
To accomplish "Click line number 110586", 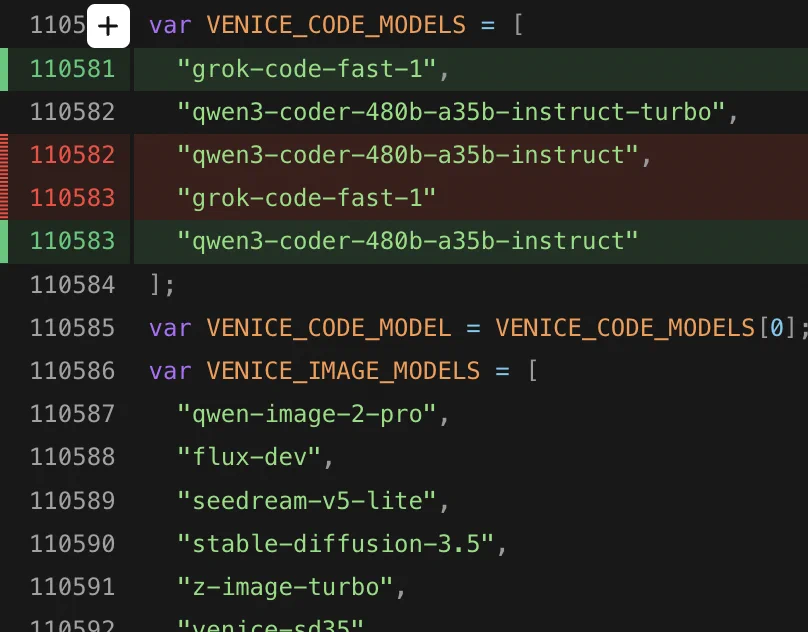I will coord(72,371).
